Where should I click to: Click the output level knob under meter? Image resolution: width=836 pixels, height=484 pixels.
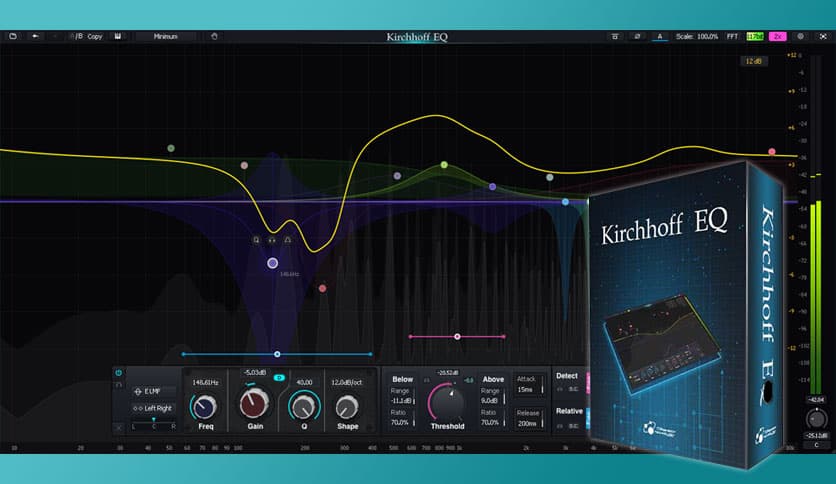[816, 419]
